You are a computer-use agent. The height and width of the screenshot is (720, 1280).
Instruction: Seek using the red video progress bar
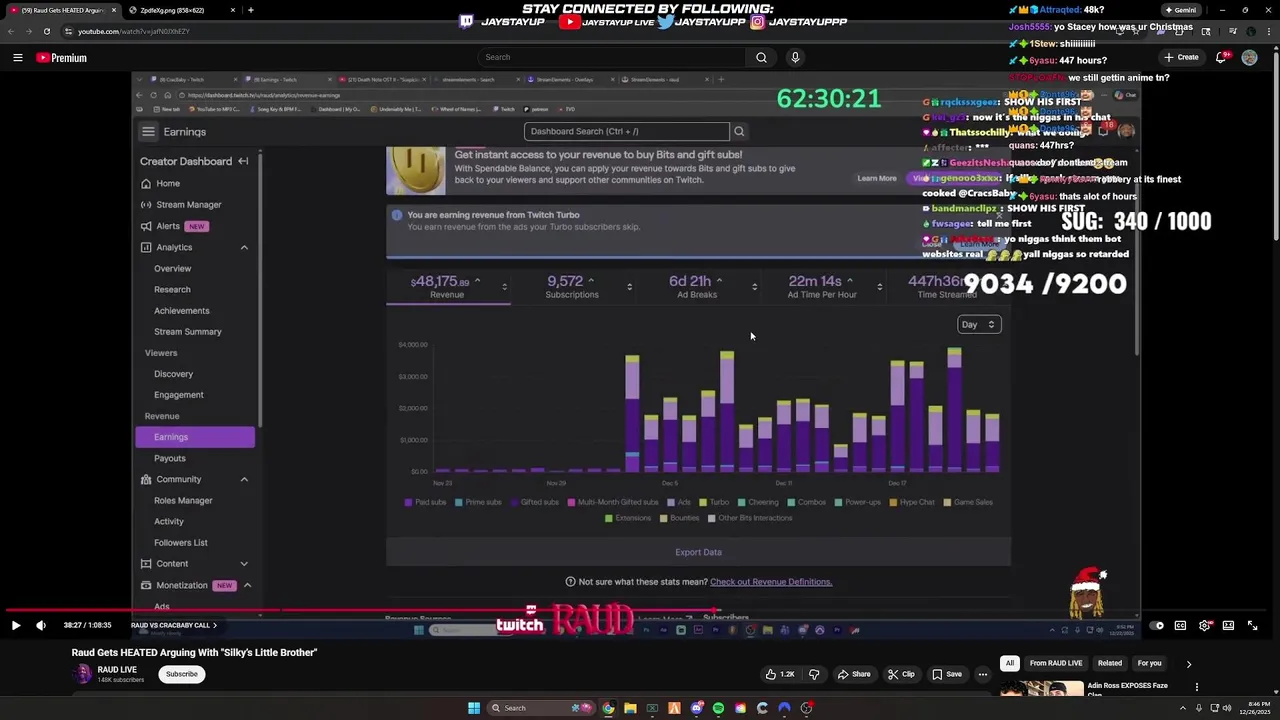(640, 610)
